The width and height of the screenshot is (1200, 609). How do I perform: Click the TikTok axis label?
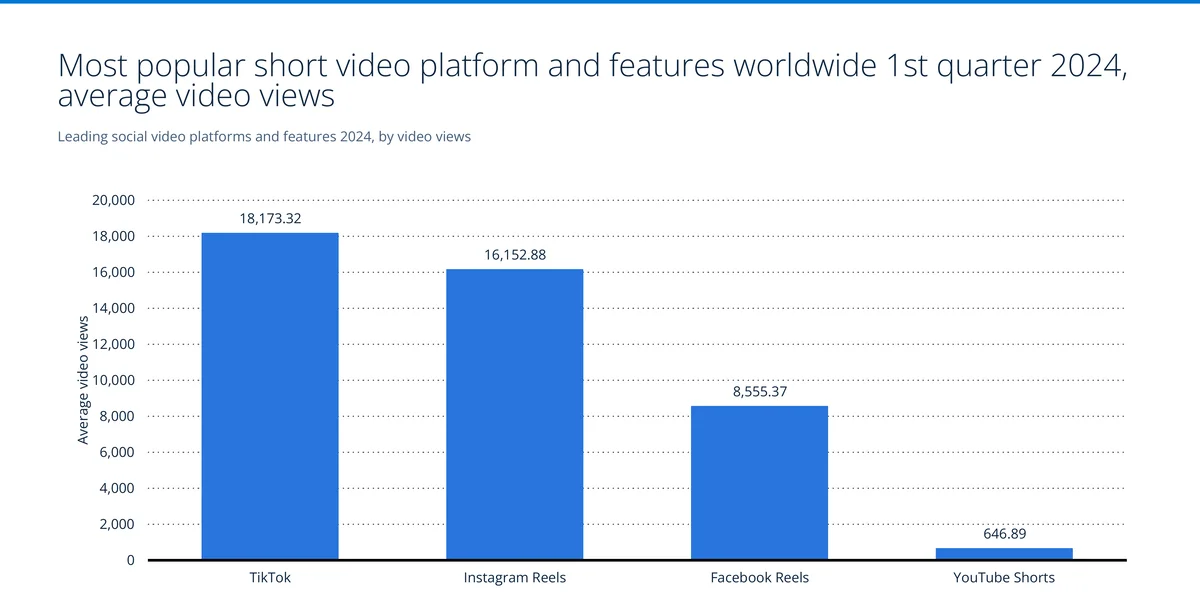[x=270, y=578]
